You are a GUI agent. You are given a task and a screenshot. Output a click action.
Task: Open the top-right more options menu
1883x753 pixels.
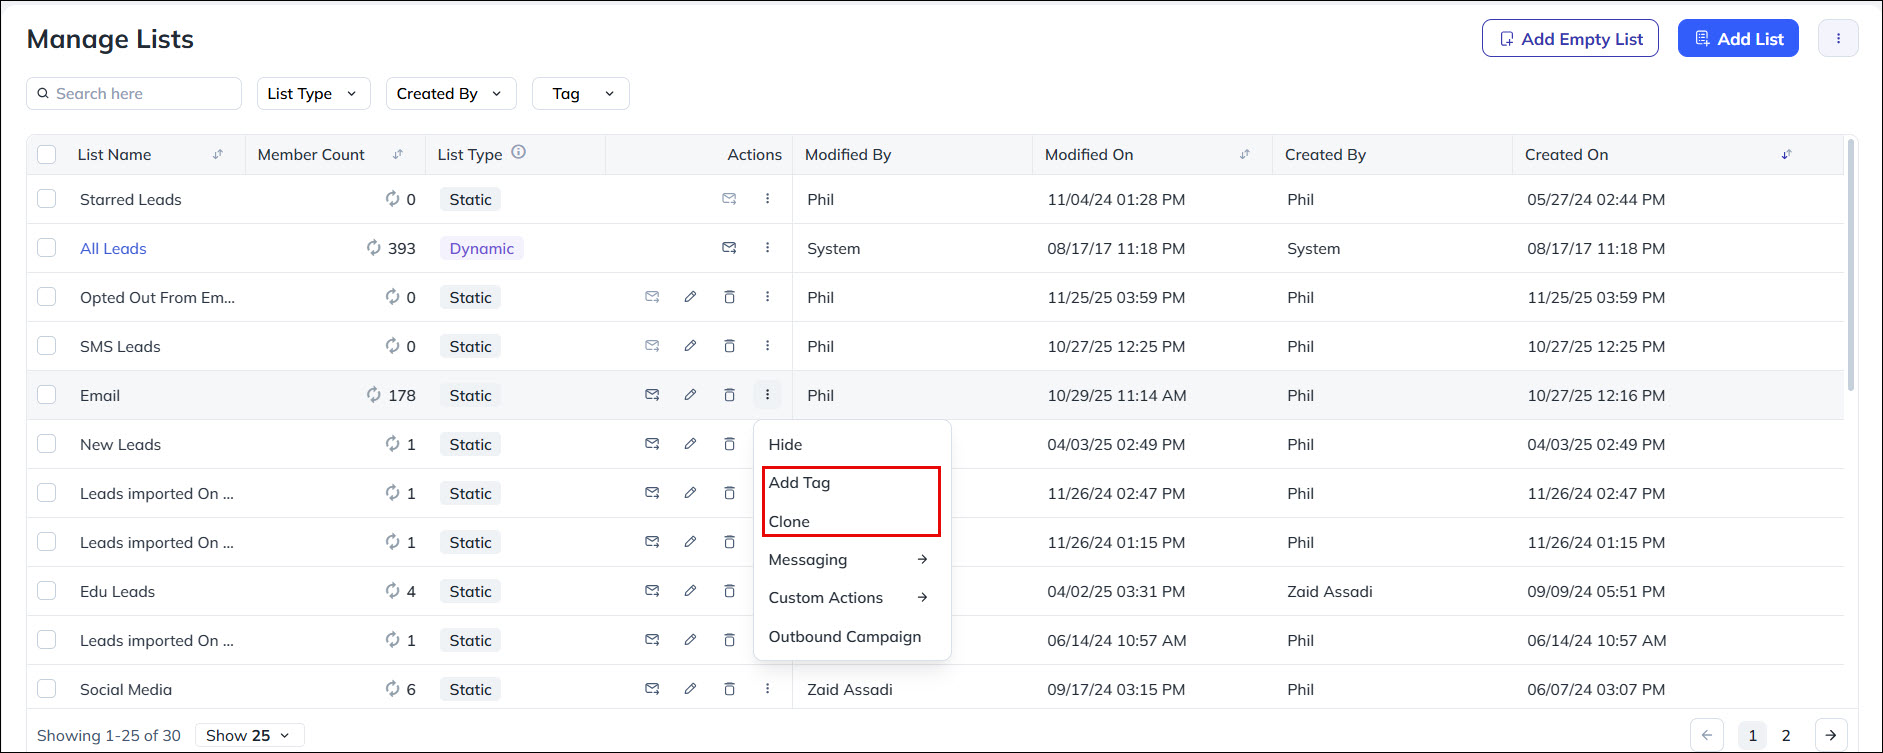coord(1837,39)
